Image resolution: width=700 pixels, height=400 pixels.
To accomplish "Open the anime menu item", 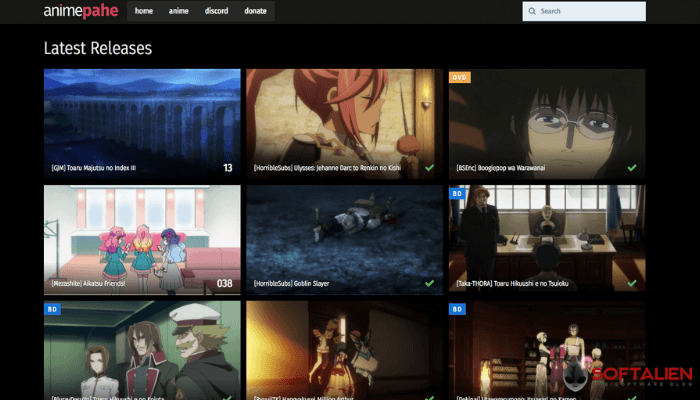I will tap(179, 11).
